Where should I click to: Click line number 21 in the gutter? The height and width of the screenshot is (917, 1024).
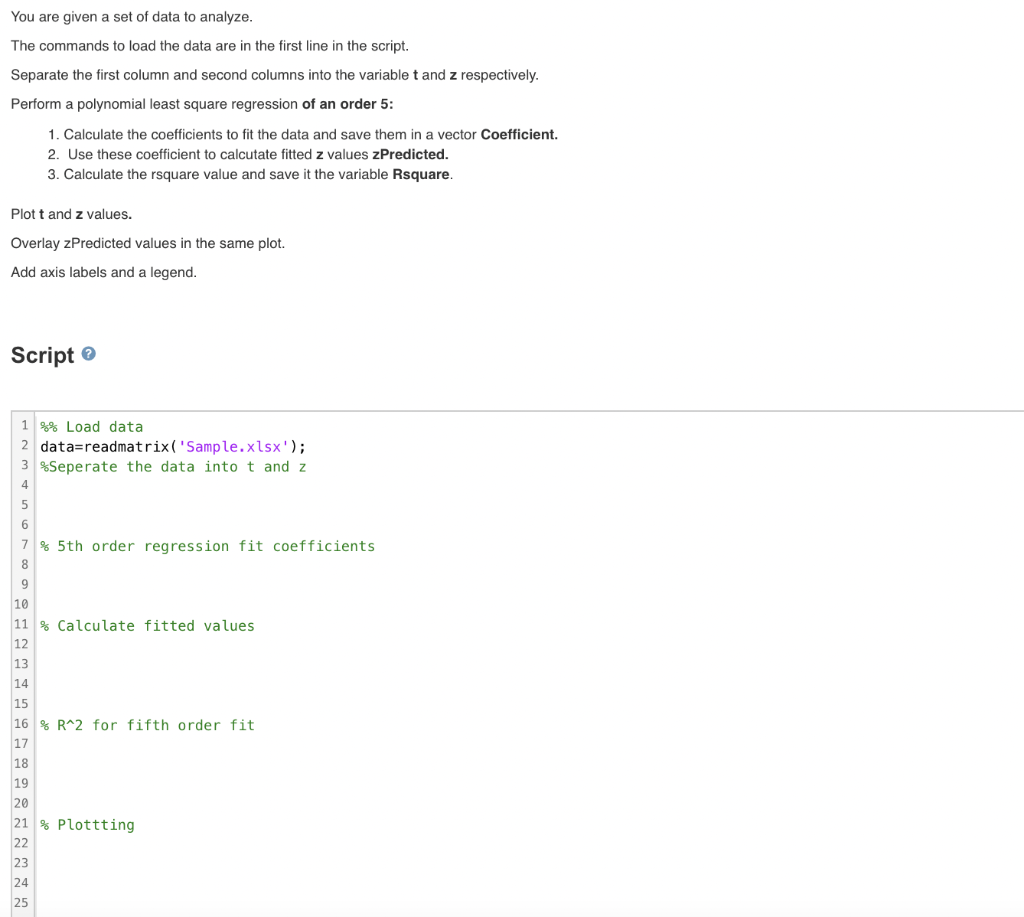(21, 823)
